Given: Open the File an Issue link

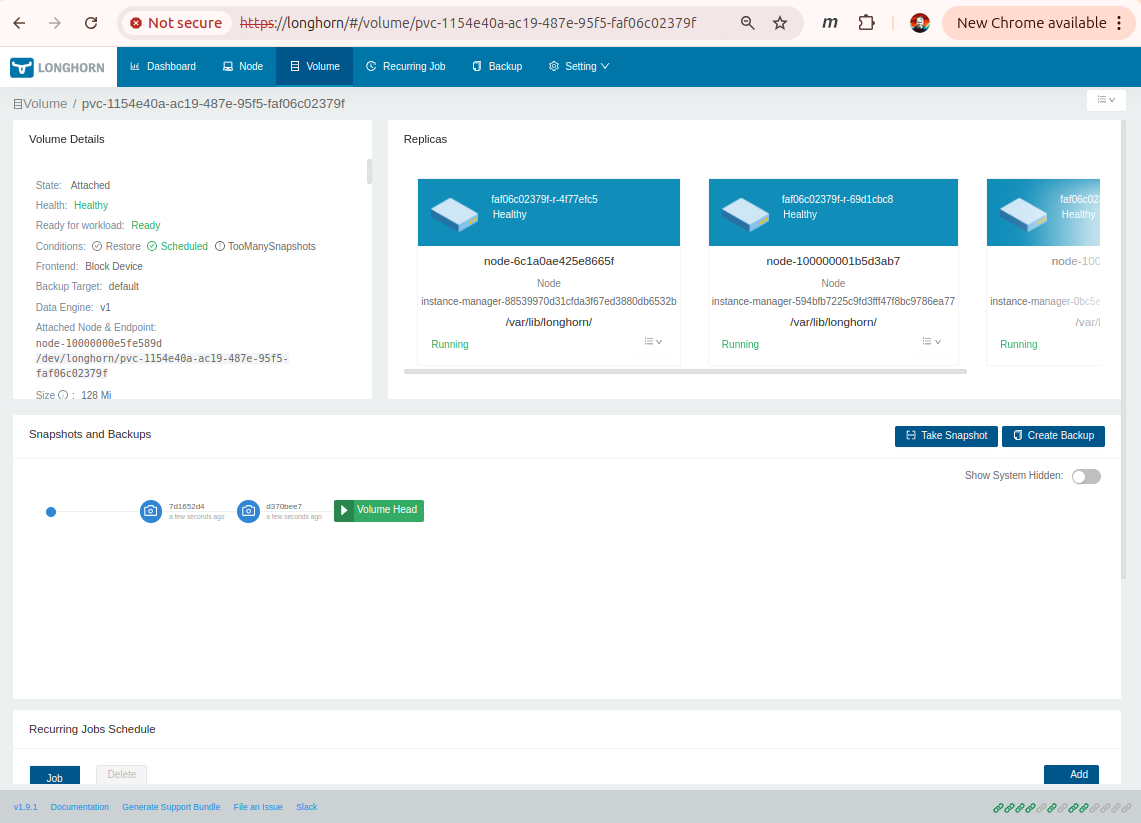Looking at the screenshot, I should click(x=258, y=807).
